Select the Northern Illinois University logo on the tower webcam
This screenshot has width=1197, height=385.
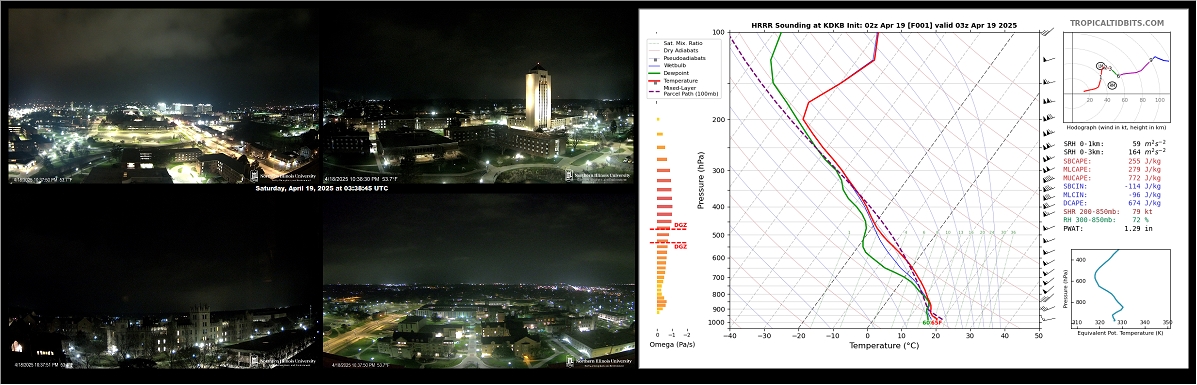pos(599,175)
